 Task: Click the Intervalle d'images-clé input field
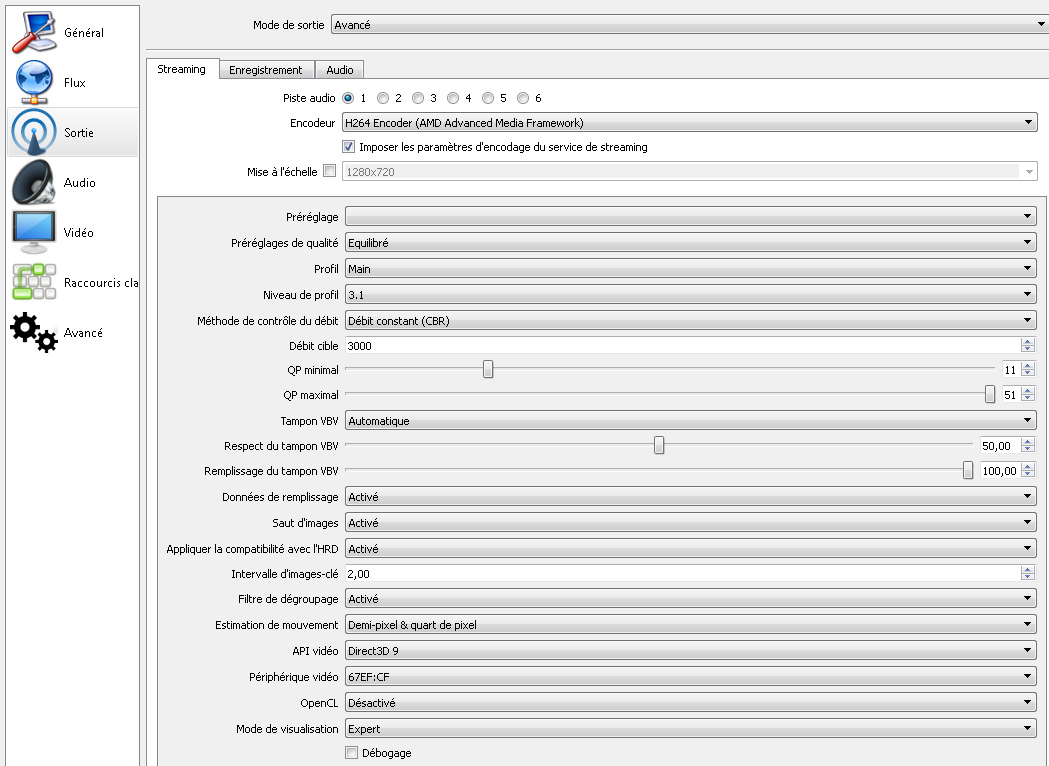point(683,573)
